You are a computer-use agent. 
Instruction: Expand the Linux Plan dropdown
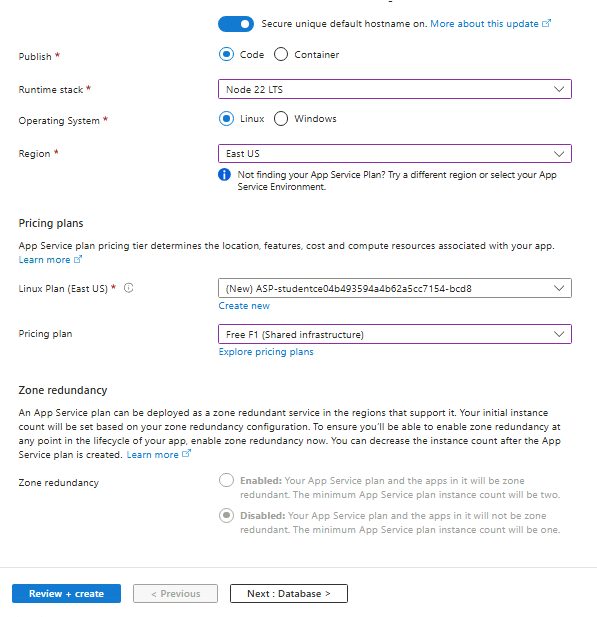point(395,288)
